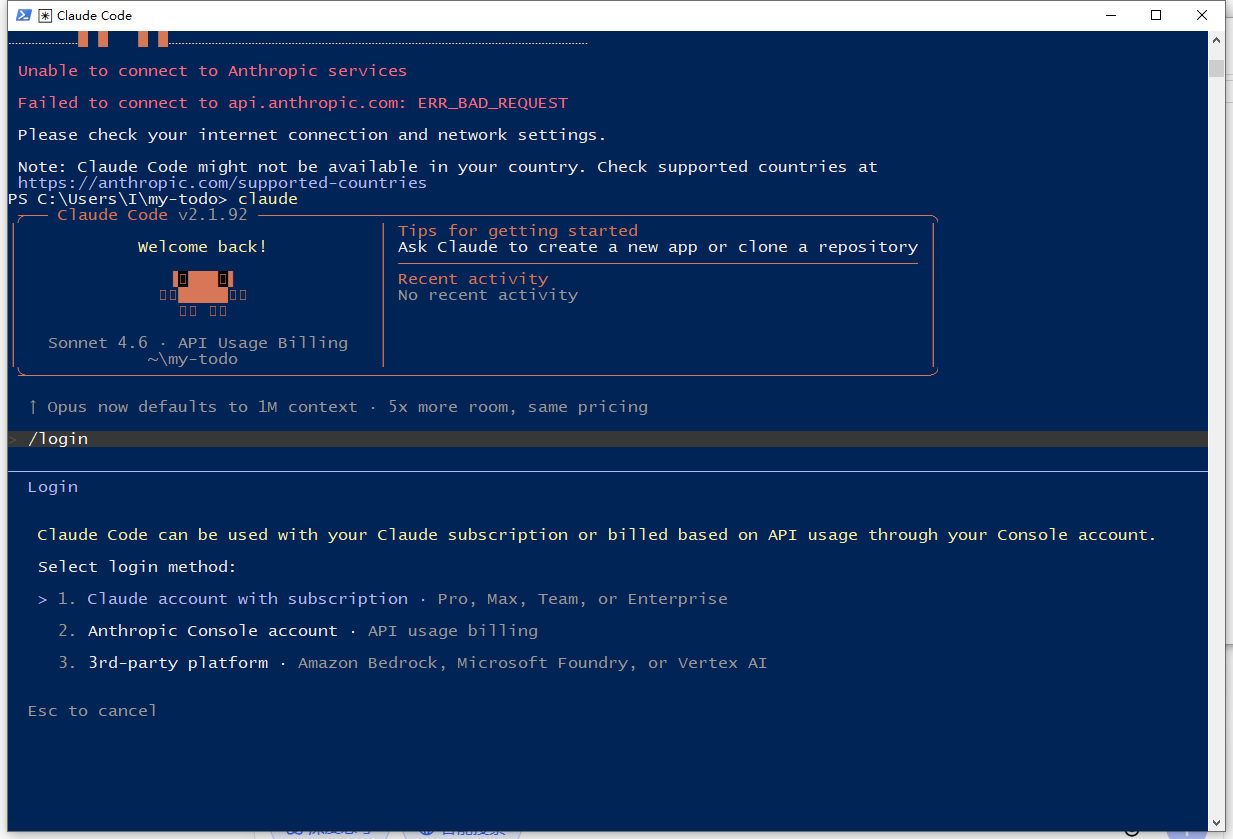The image size is (1233, 839).
Task: Select Claude account with subscription option
Action: click(x=383, y=599)
